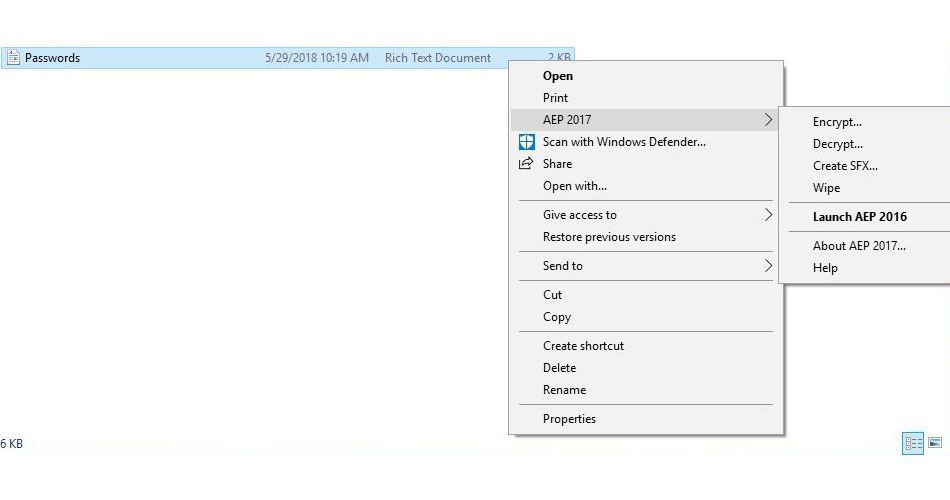Click the Rich Text Document type cell
950x500 pixels.
(438, 58)
